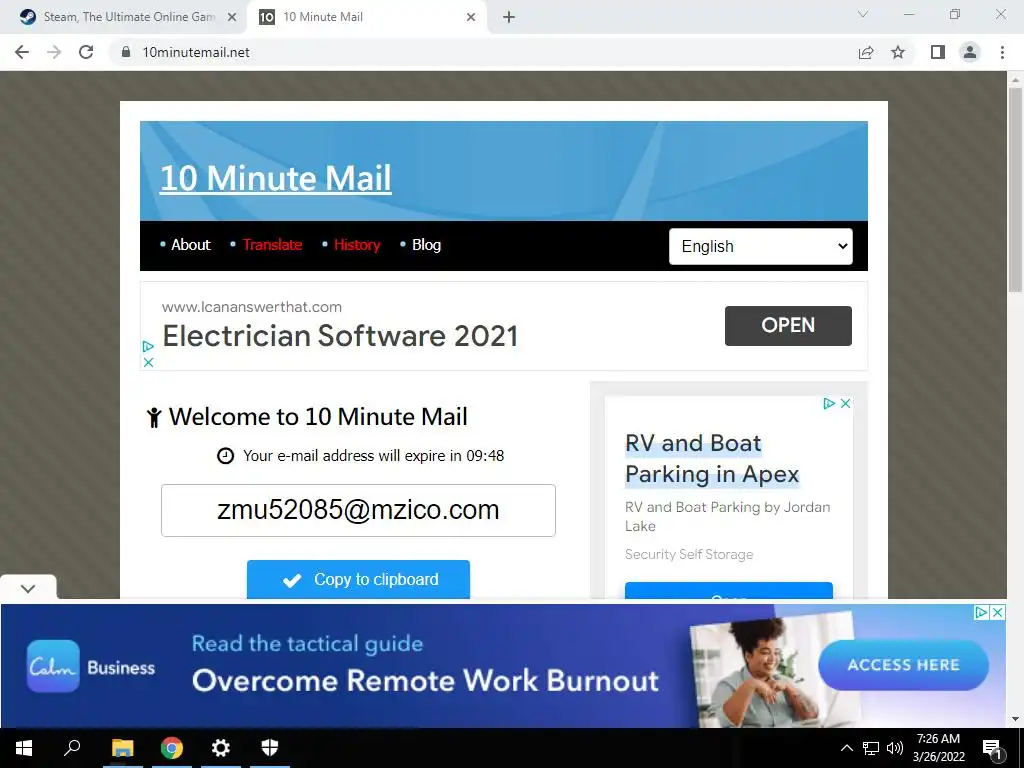This screenshot has width=1024, height=768.
Task: Click 'RV and Boat Parking by Jordan Lake' text
Action: click(728, 517)
